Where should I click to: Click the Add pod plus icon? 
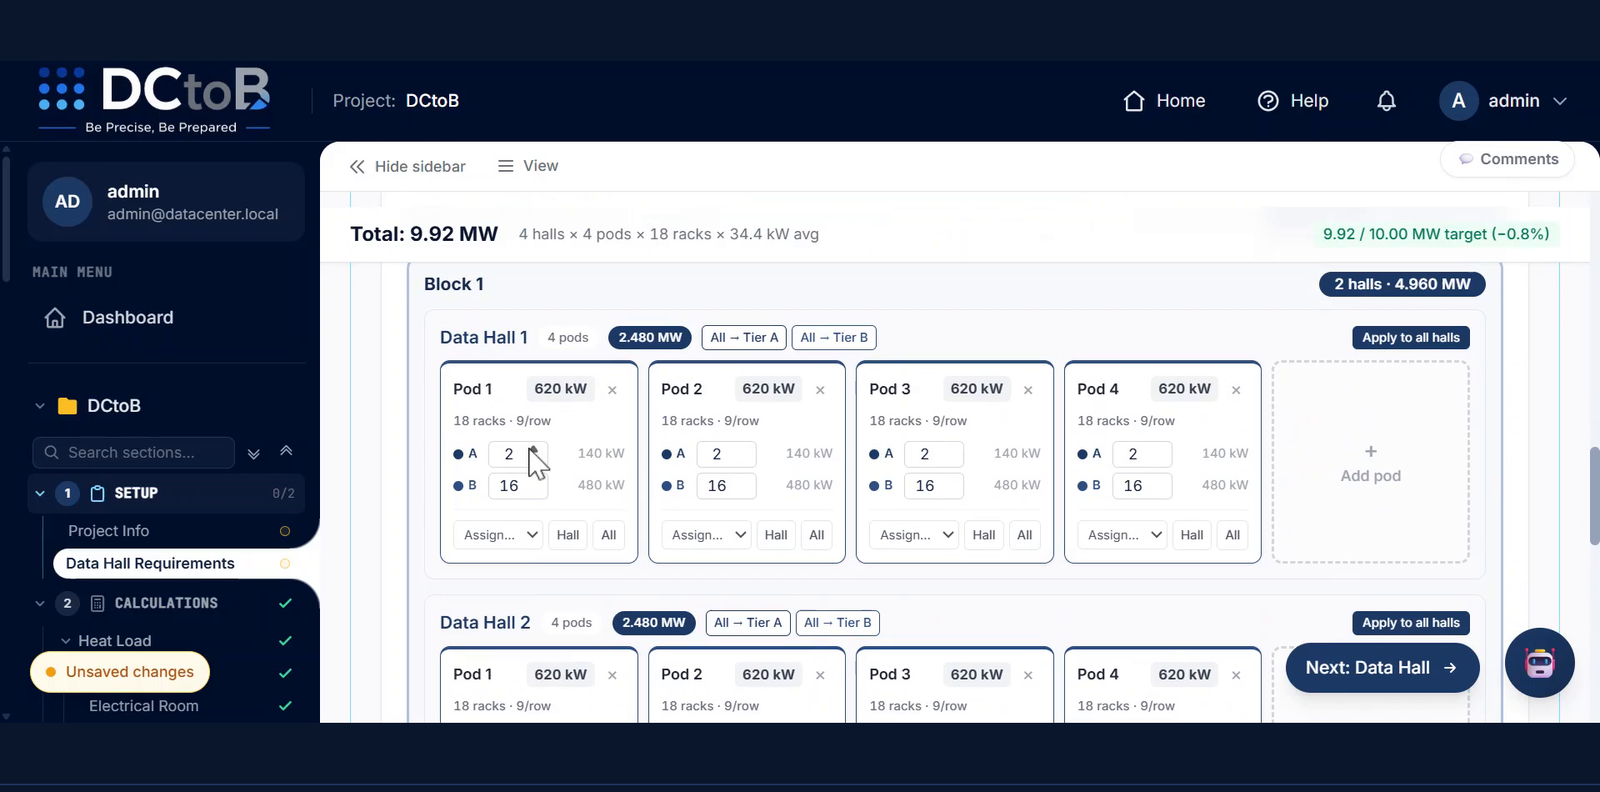pos(1371,452)
